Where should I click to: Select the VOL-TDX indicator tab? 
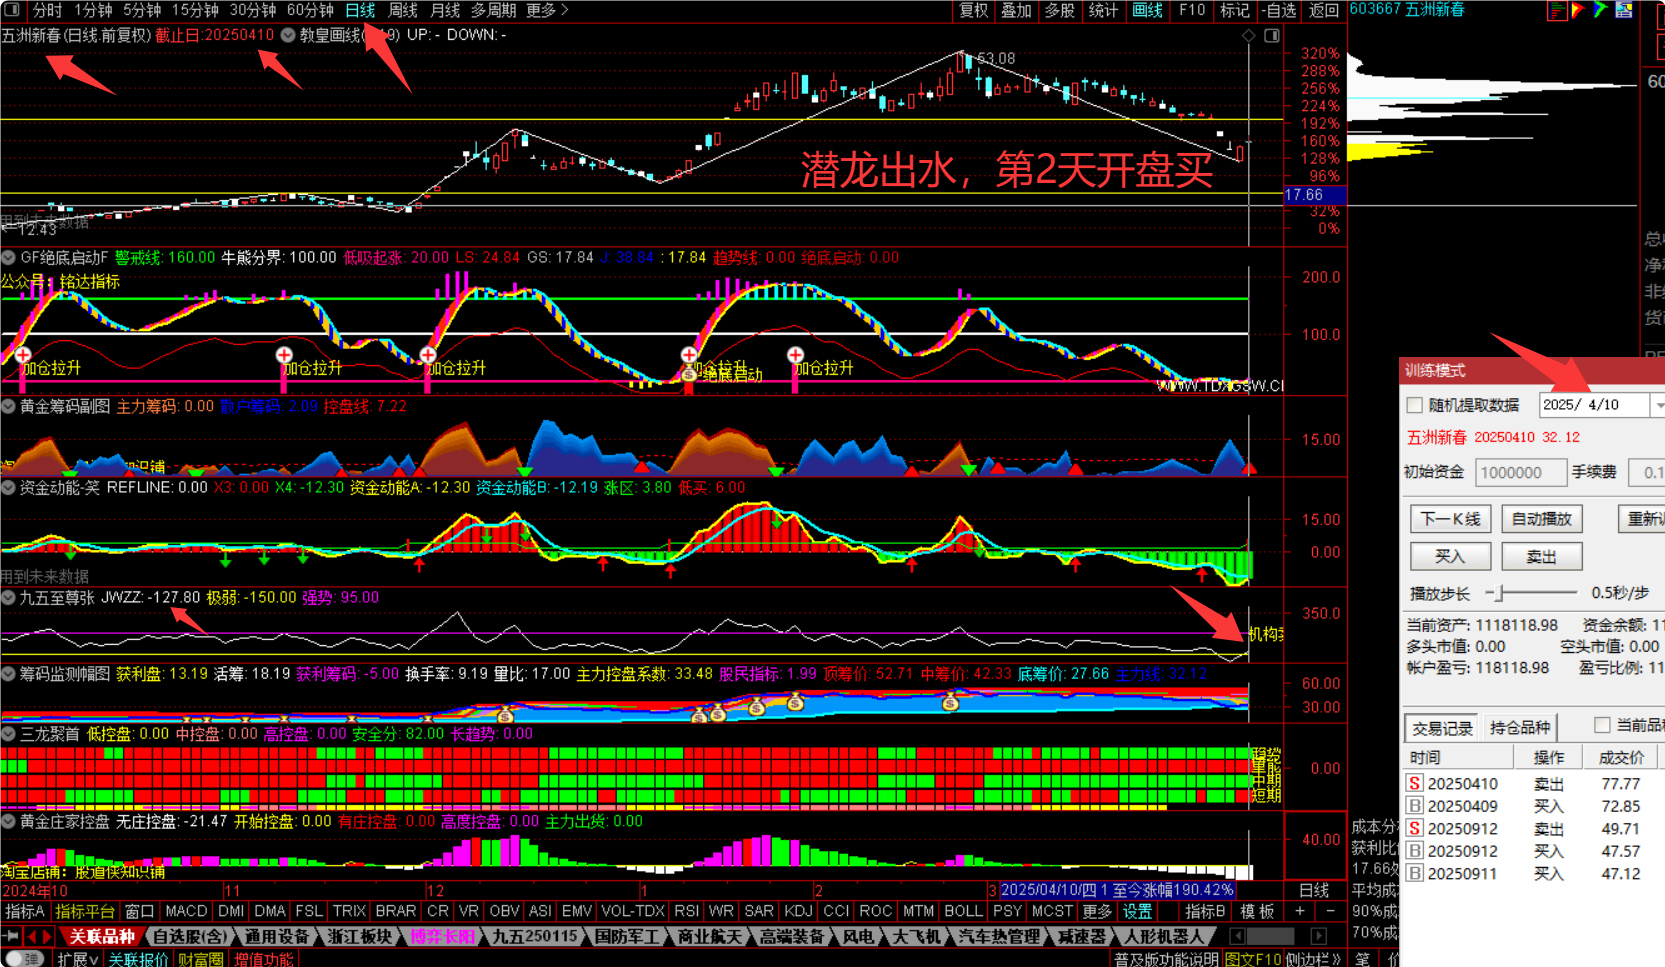pos(633,911)
